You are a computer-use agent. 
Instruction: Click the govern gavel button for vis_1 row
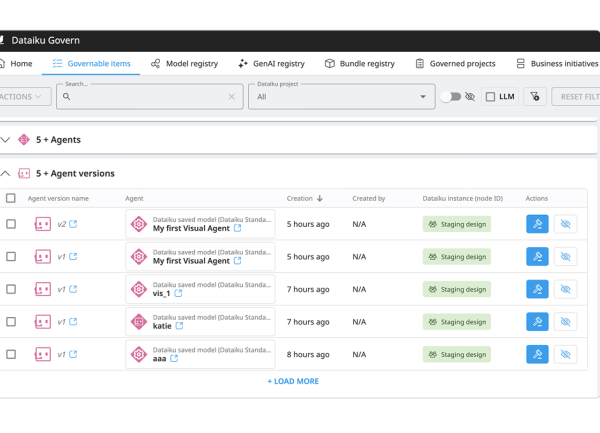coord(537,289)
